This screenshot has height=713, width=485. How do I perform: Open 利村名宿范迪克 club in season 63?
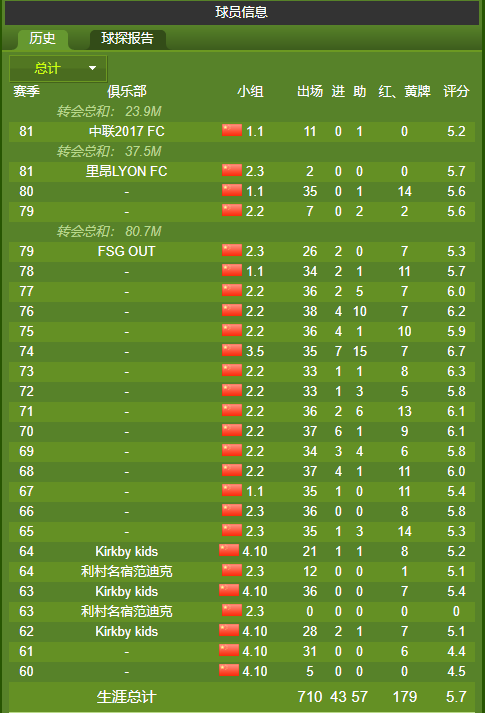tap(126, 612)
